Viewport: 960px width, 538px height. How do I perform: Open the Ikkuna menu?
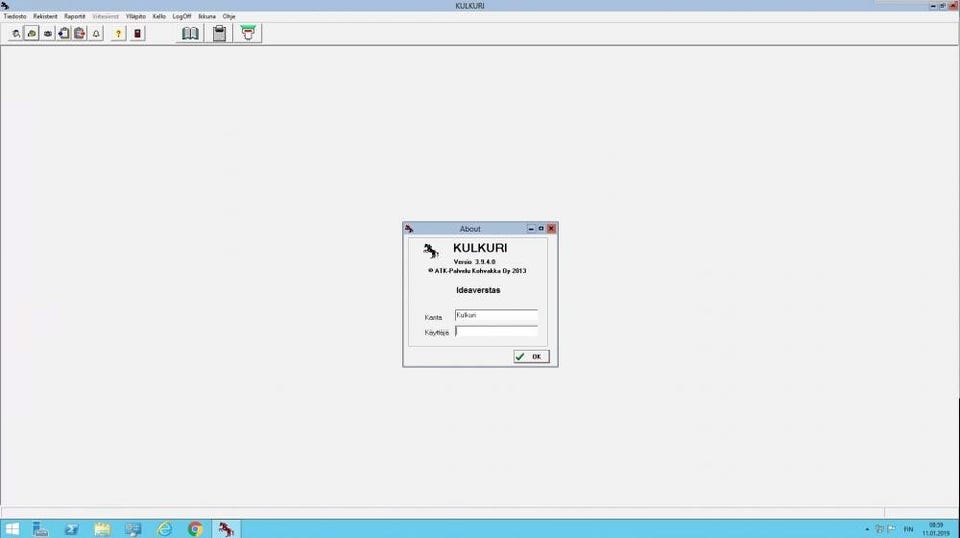[x=207, y=17]
